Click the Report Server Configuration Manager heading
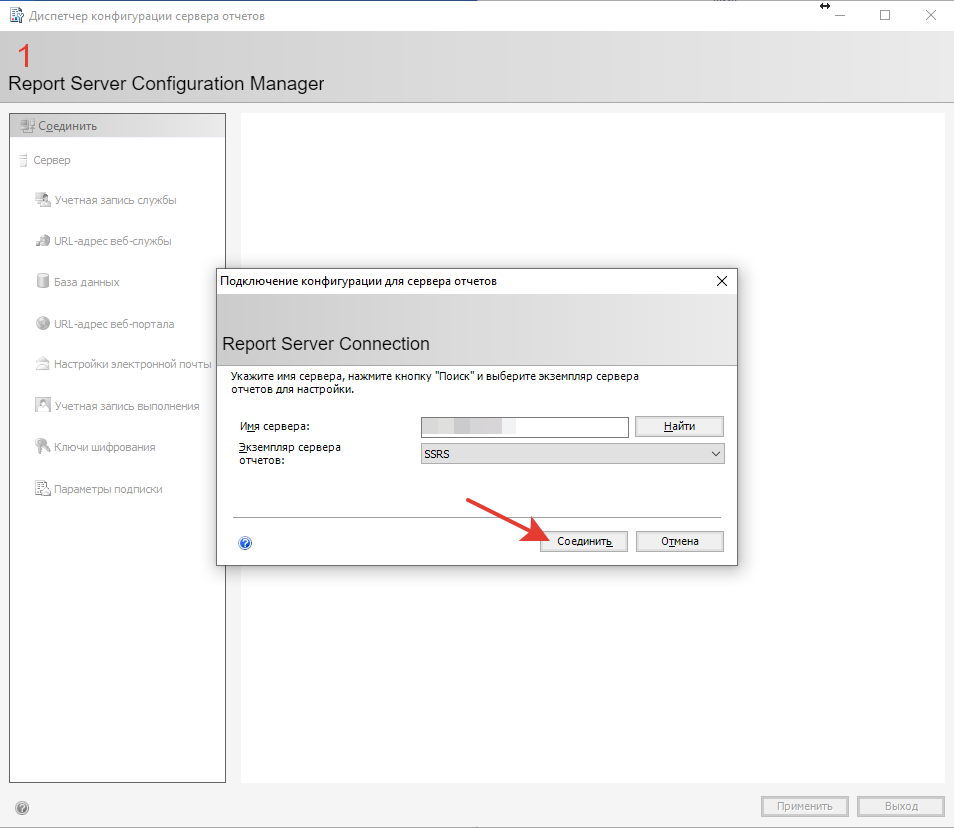The height and width of the screenshot is (828, 954). pos(166,83)
